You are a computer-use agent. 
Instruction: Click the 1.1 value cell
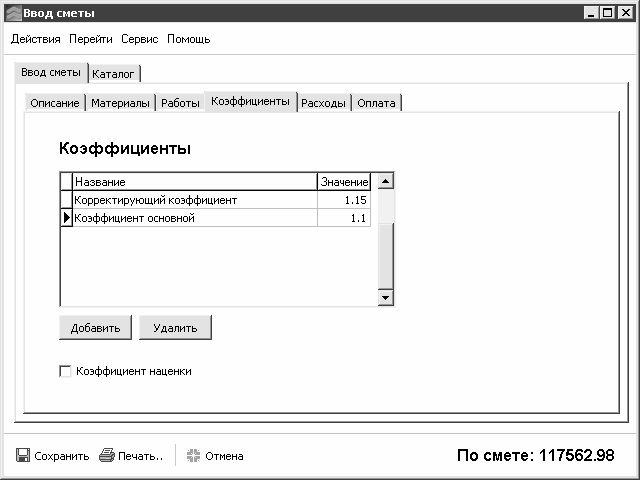(344, 218)
